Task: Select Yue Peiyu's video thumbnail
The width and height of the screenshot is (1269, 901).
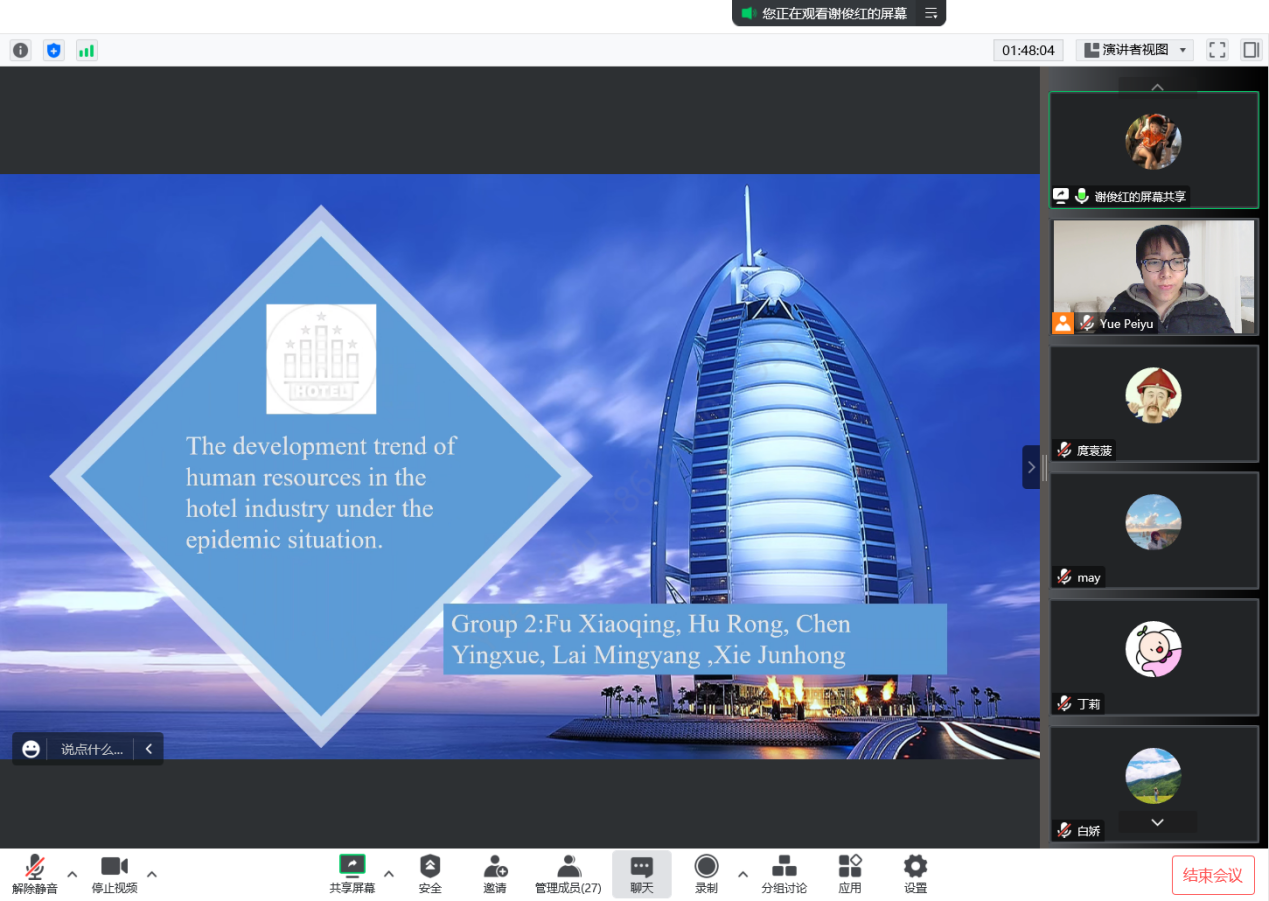Action: [1153, 277]
